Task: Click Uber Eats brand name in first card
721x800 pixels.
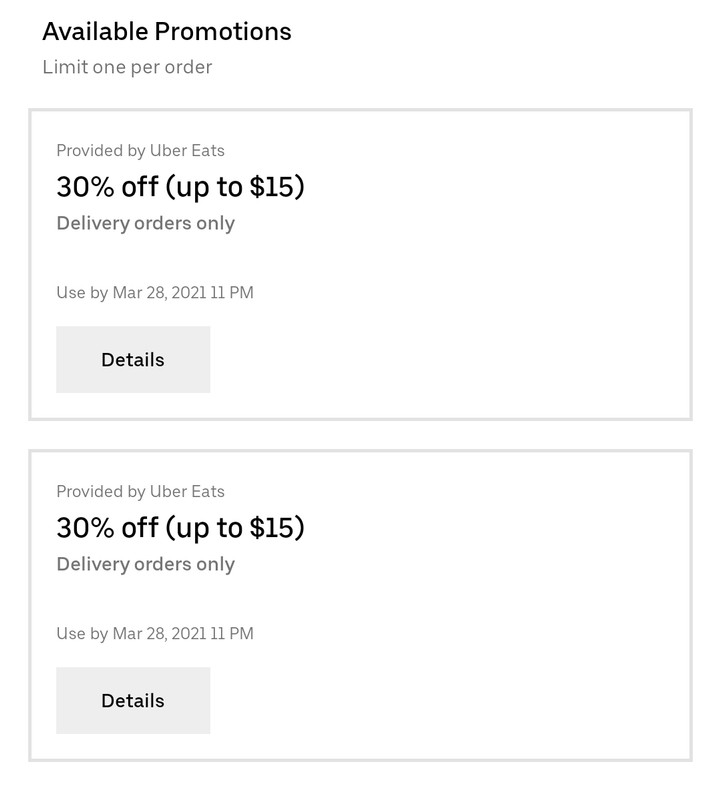Action: [187, 151]
